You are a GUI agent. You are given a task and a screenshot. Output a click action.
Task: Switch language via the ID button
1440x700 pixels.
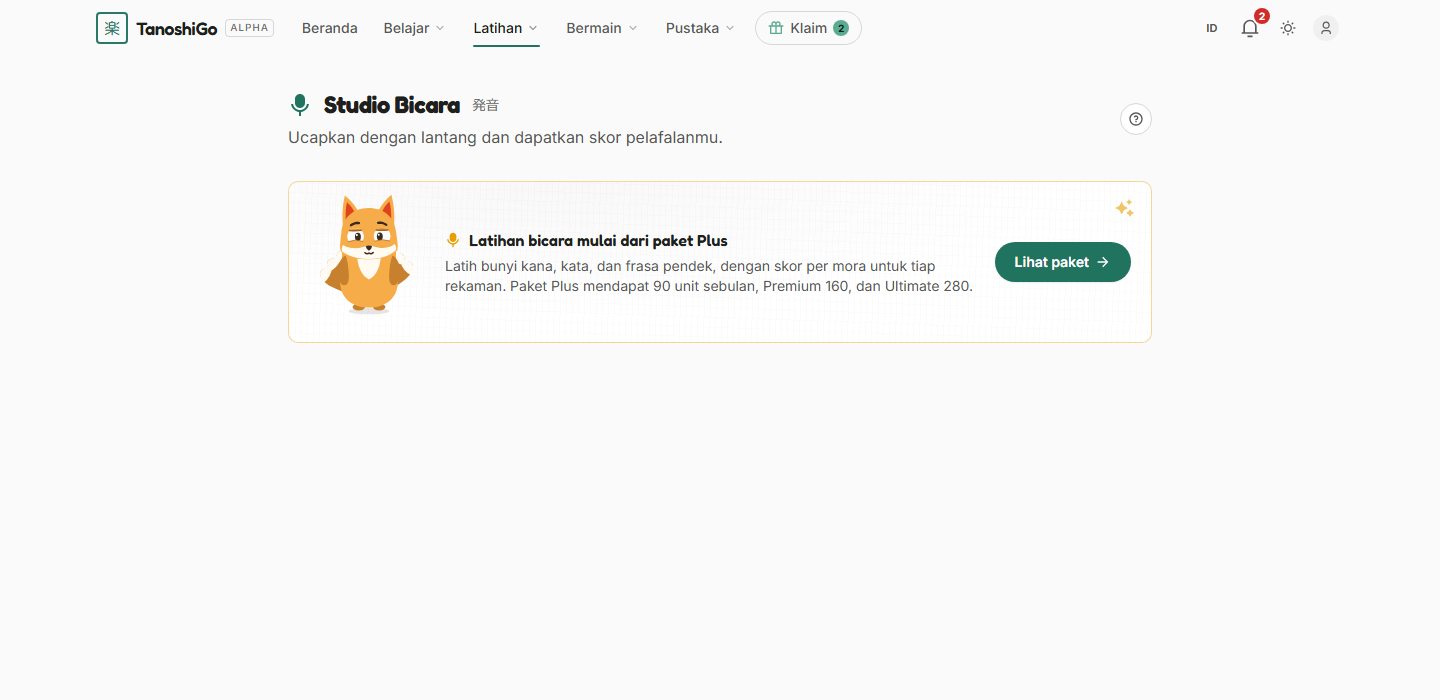1212,28
